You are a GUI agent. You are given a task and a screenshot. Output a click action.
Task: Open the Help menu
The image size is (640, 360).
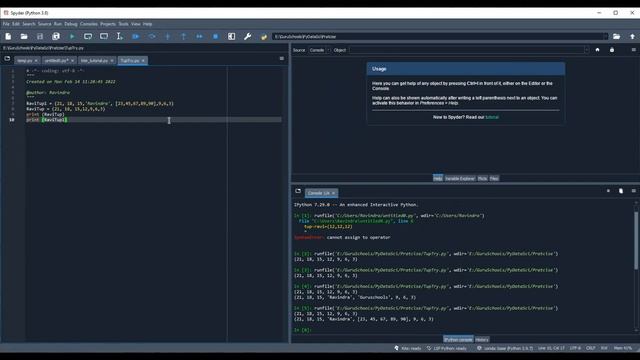point(147,24)
